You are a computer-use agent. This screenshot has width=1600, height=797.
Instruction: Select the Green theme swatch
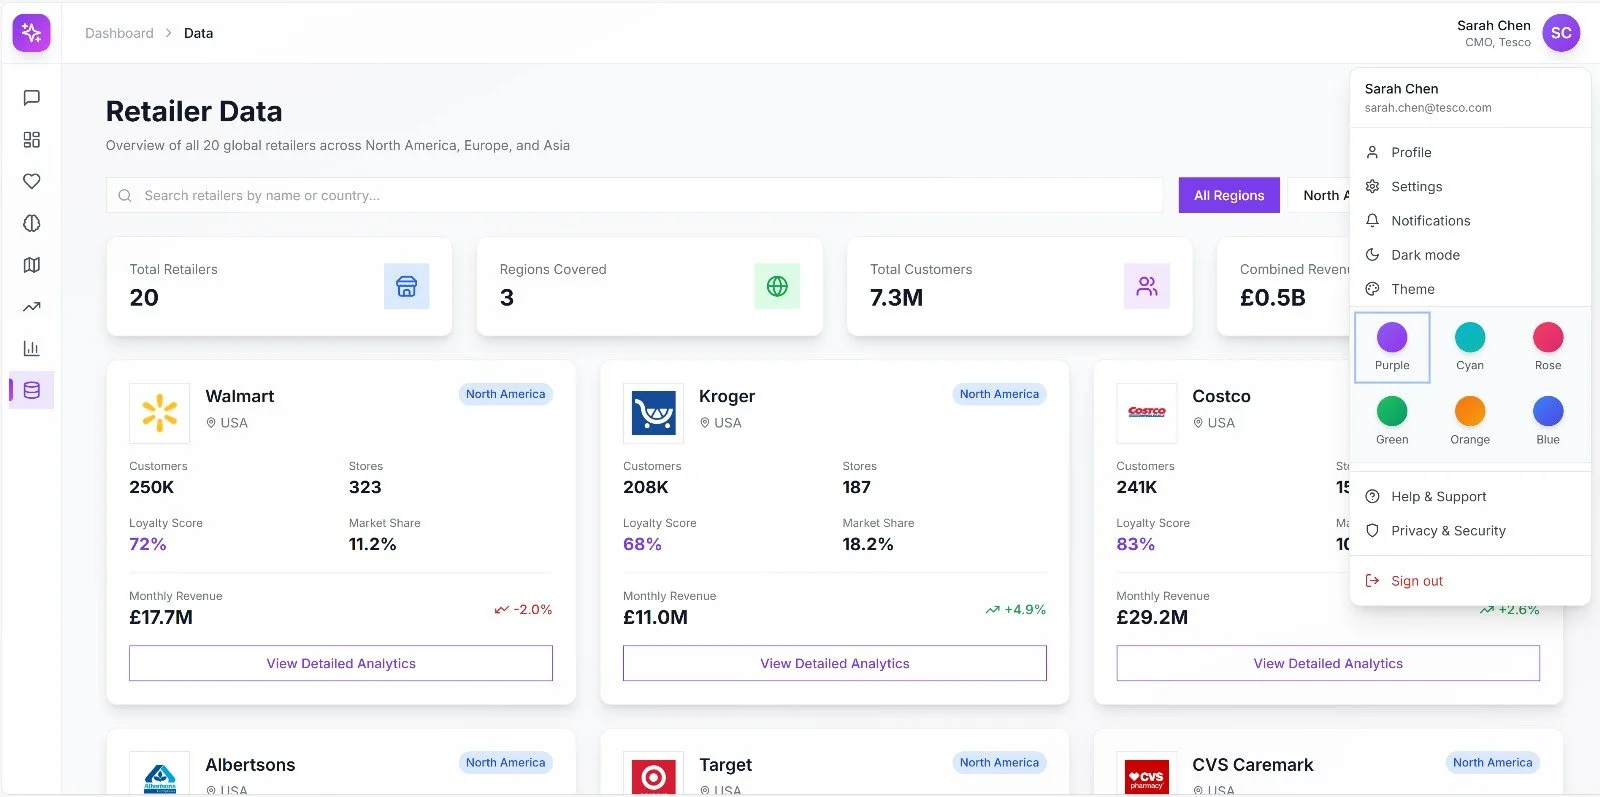[1392, 421]
